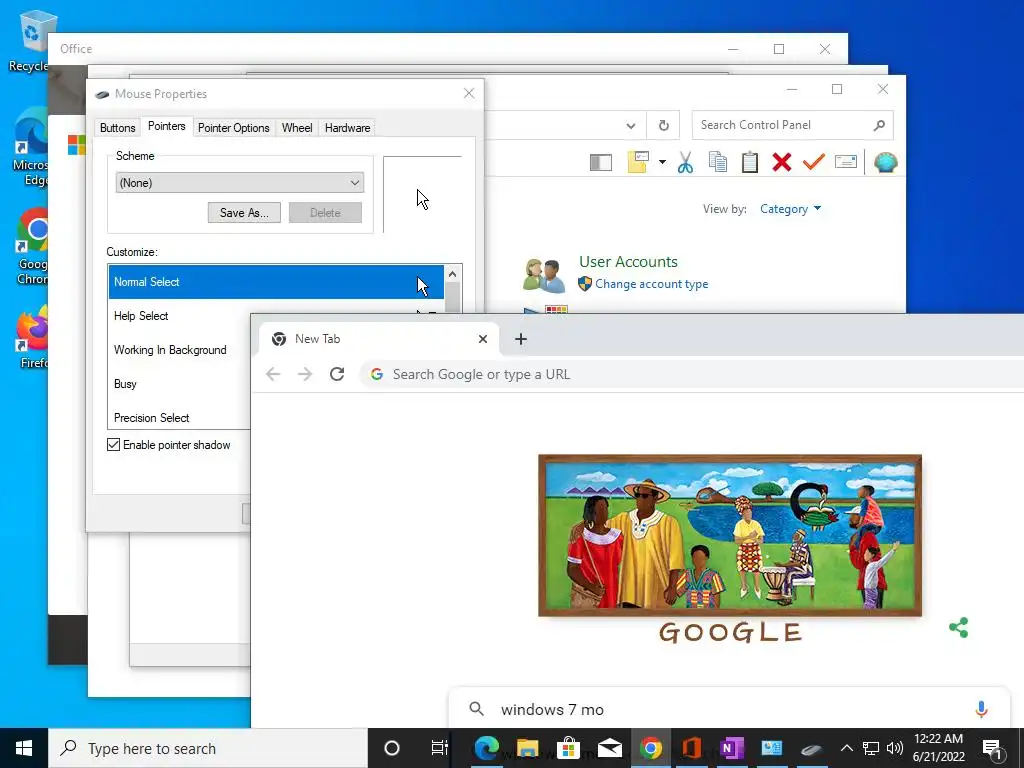Viewport: 1024px width, 768px height.
Task: Open OneNote from taskbar
Action: tap(732, 748)
